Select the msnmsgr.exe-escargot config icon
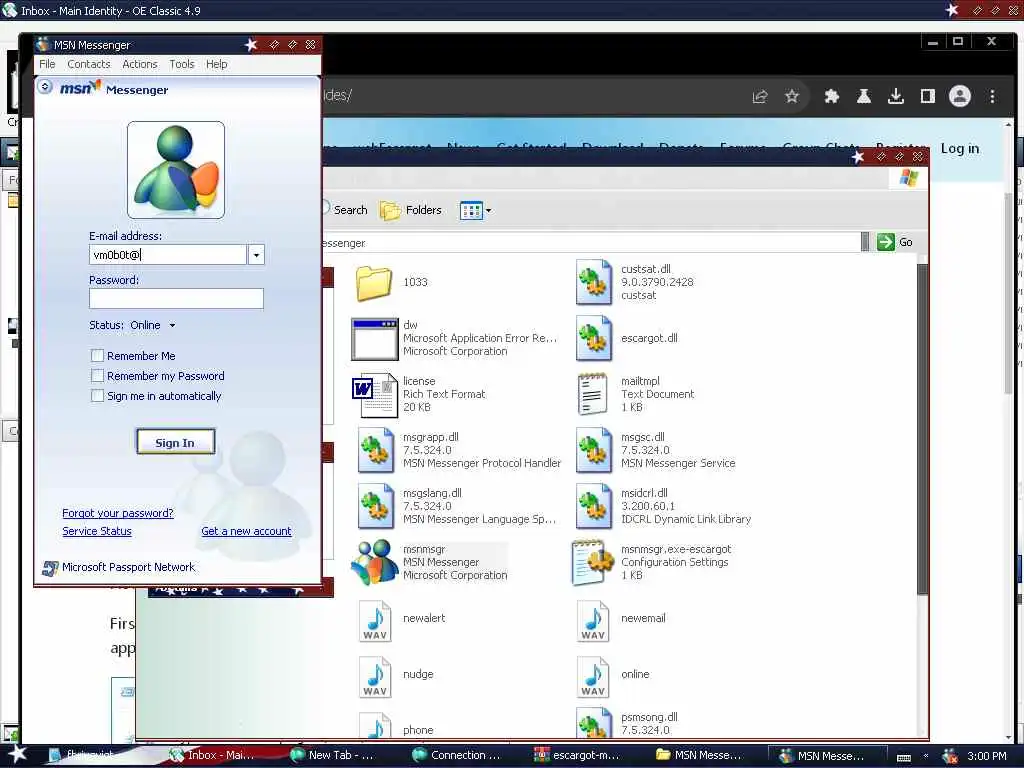Screen dimensions: 1024x768 tap(592, 562)
